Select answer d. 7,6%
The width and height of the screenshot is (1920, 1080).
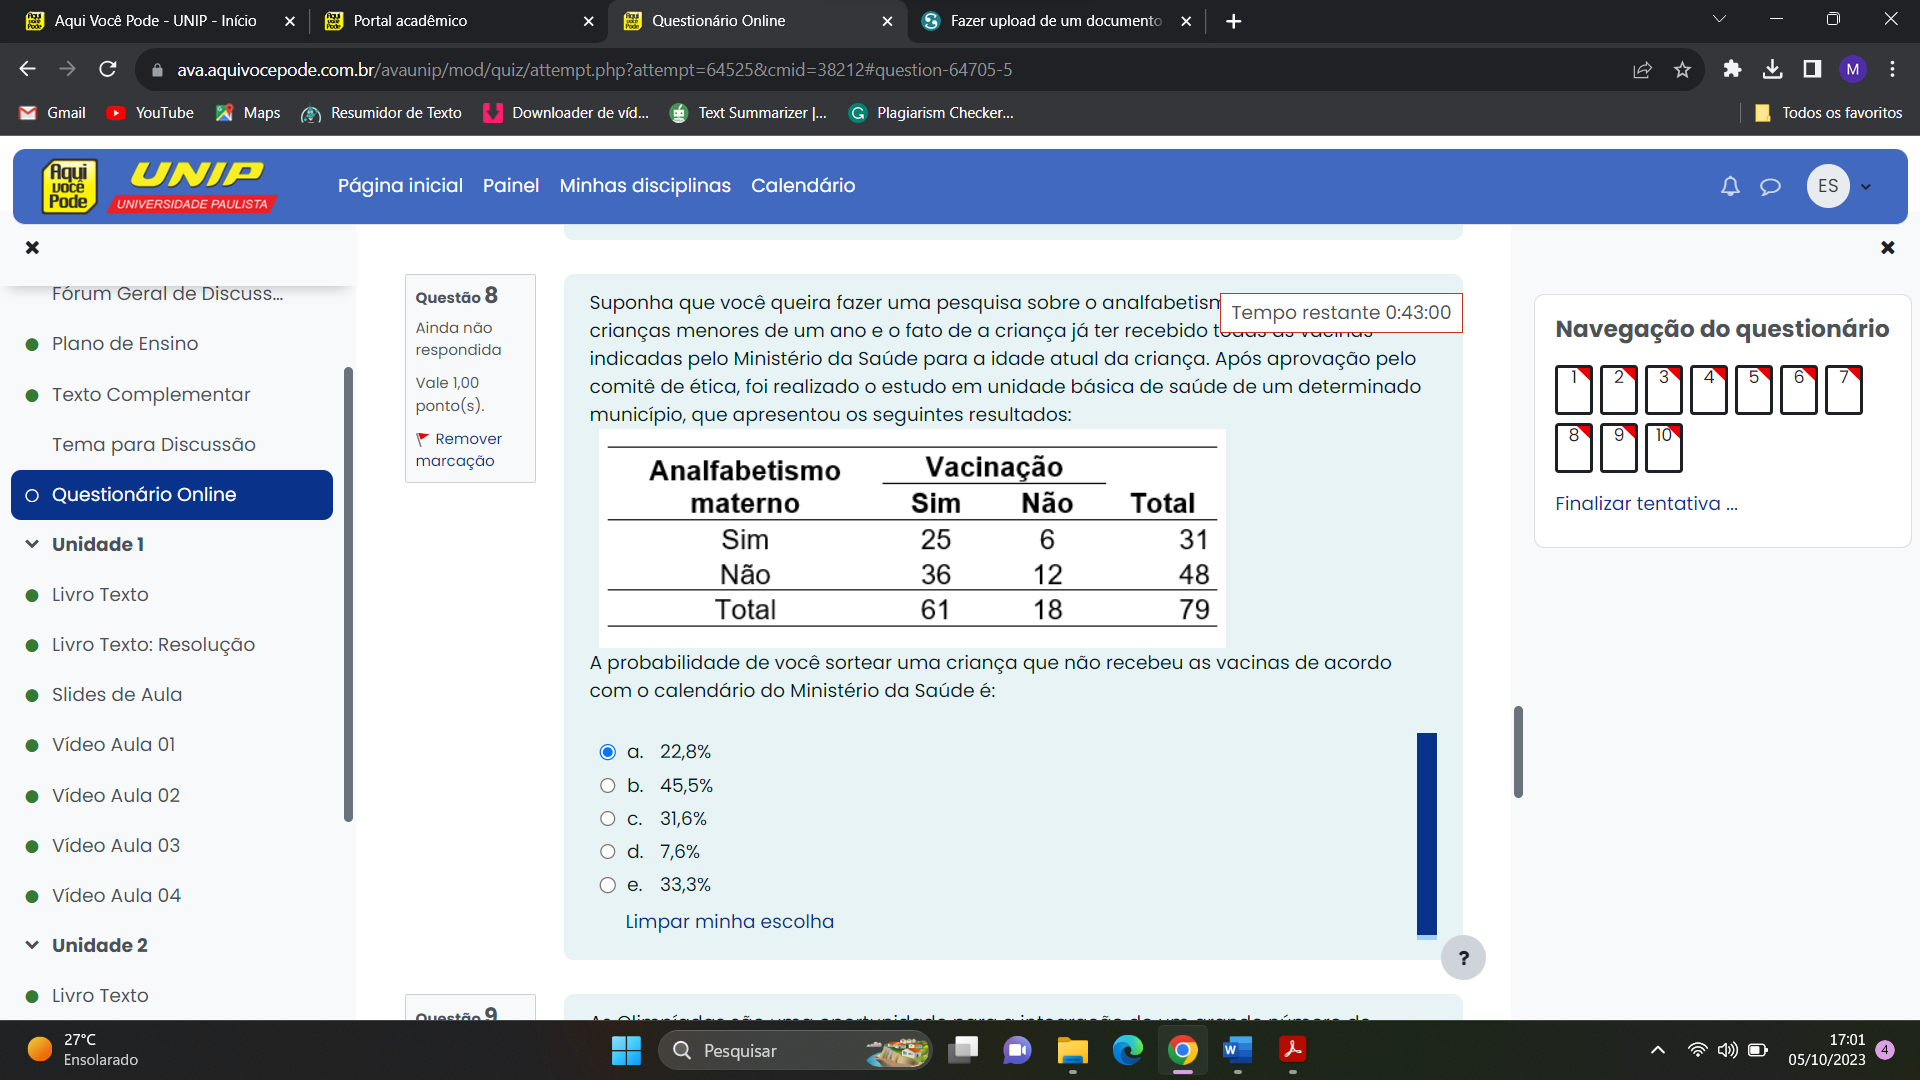[607, 852]
